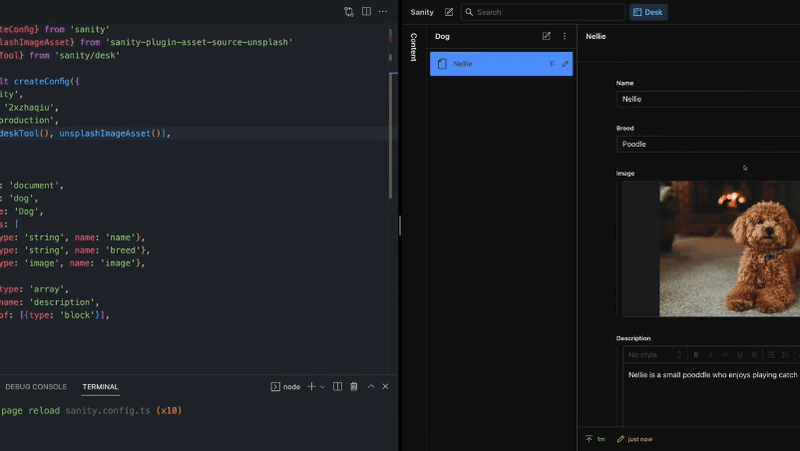
Task: Edit the Name field containing Nellie
Action: pyautogui.click(x=708, y=99)
